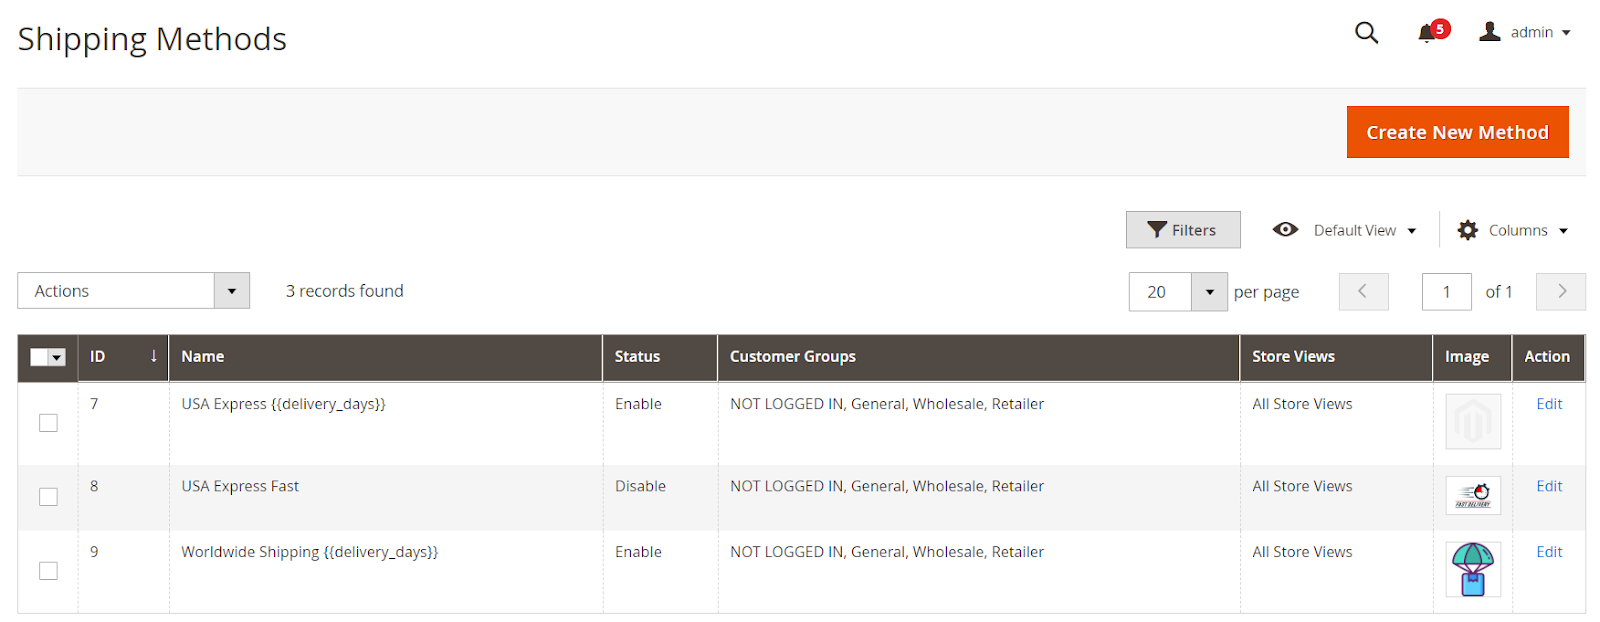Open the notifications bell icon
This screenshot has height=622, width=1600.
point(1427,34)
